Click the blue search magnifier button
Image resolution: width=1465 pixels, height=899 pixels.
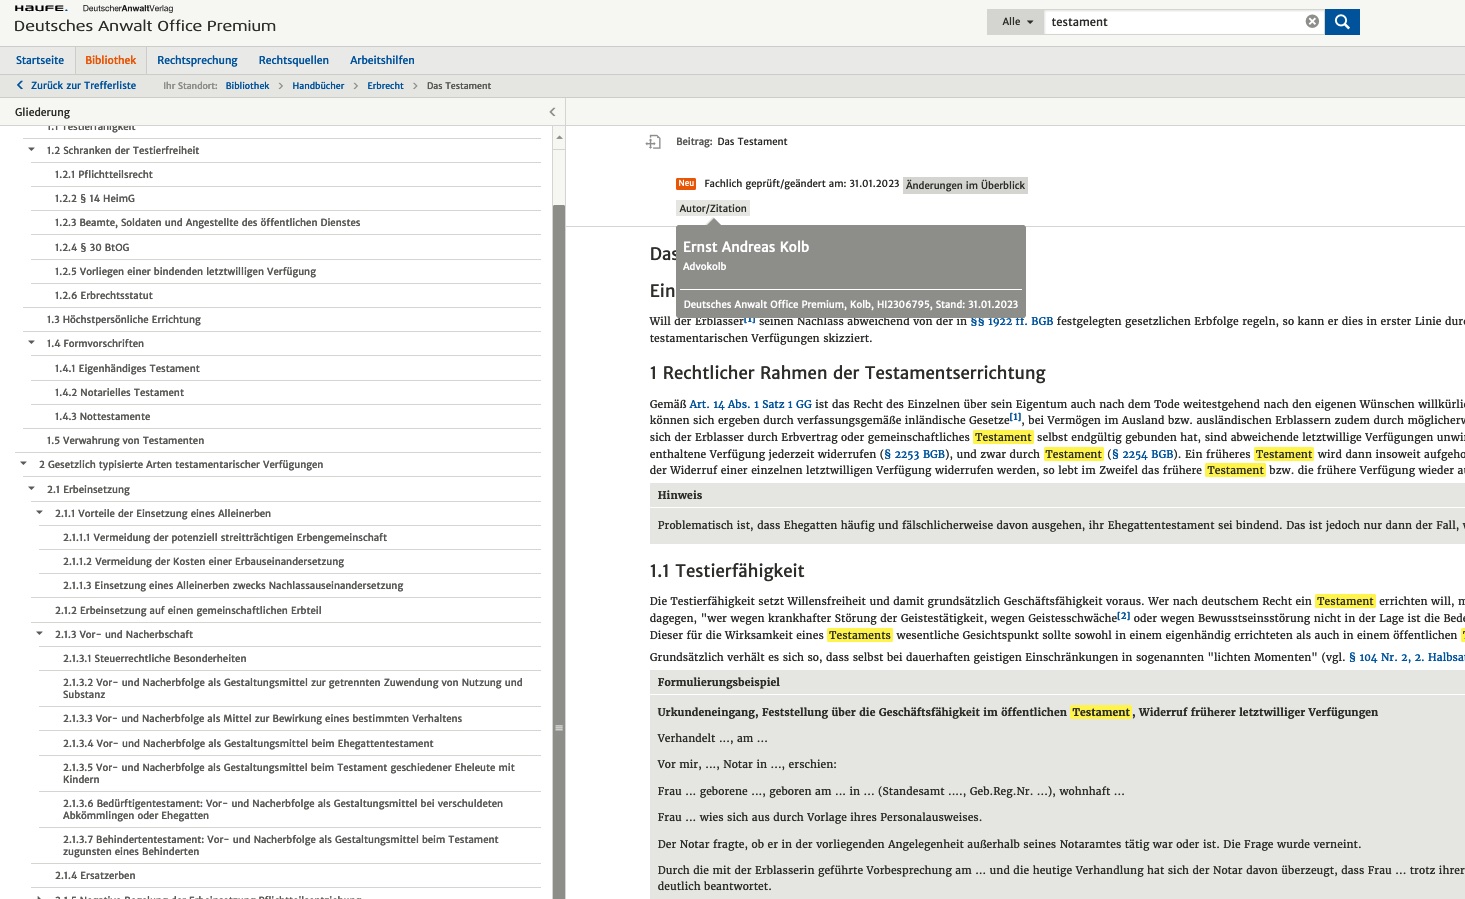1342,21
